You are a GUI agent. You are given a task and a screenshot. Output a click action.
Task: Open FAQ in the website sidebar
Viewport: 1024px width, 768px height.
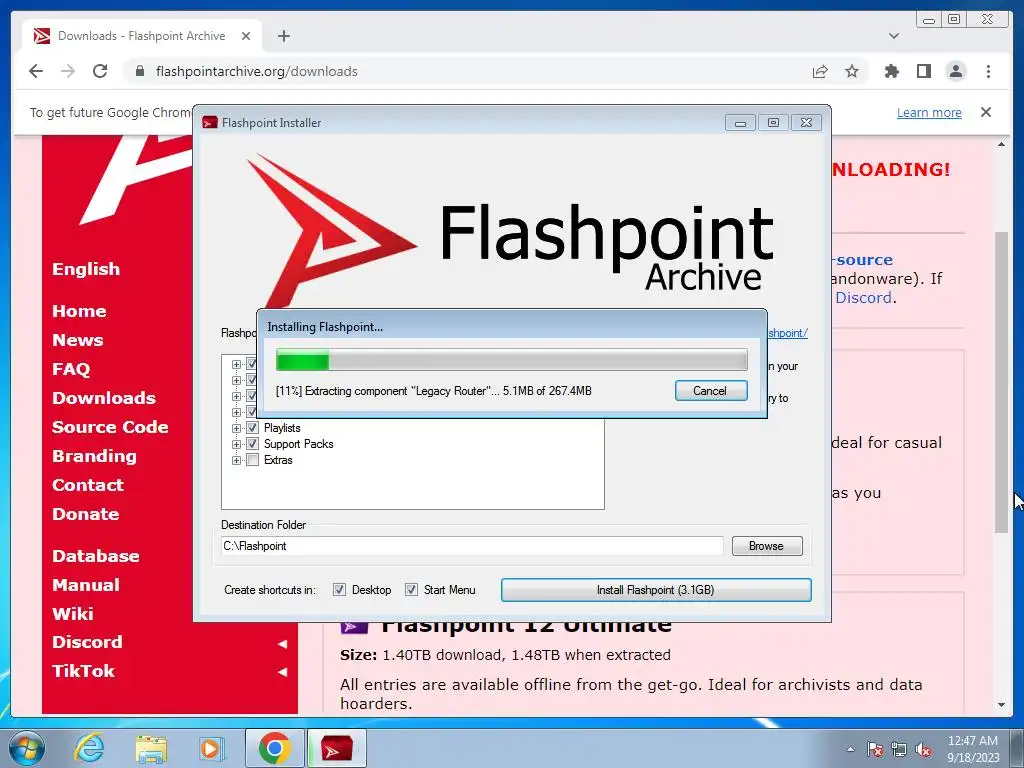(71, 369)
